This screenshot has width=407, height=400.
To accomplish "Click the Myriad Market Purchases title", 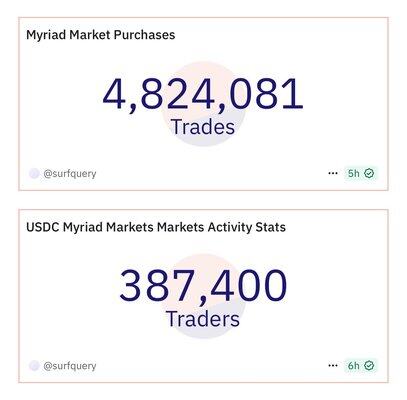I will [x=101, y=35].
